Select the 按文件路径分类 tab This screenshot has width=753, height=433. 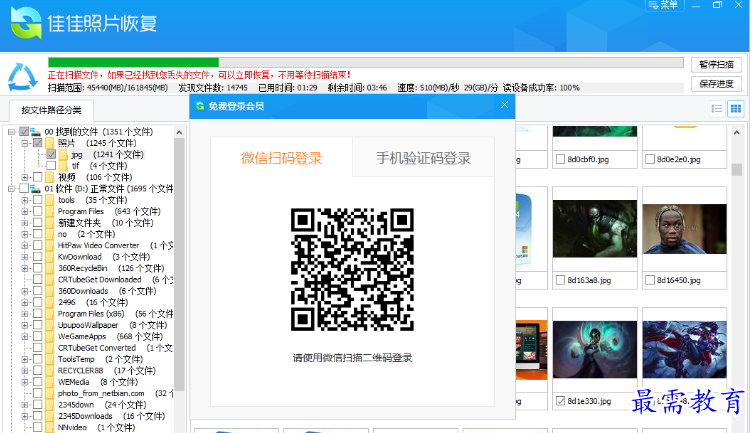pos(51,110)
